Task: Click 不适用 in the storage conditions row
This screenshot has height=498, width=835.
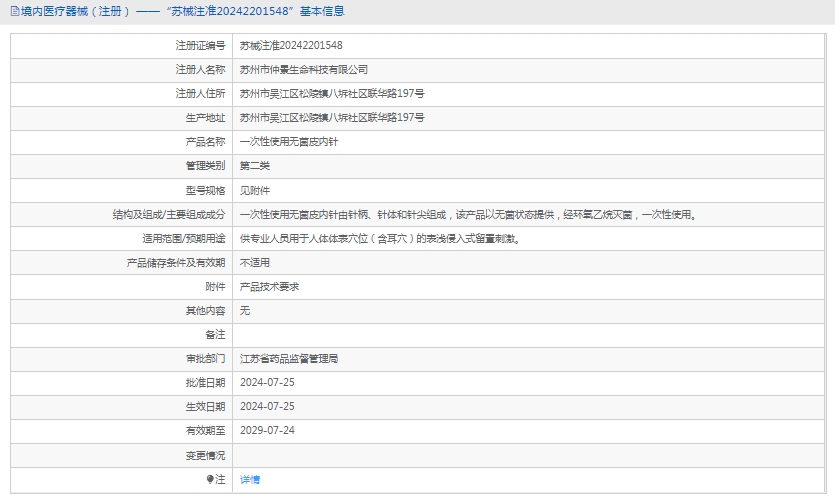Action: point(255,263)
